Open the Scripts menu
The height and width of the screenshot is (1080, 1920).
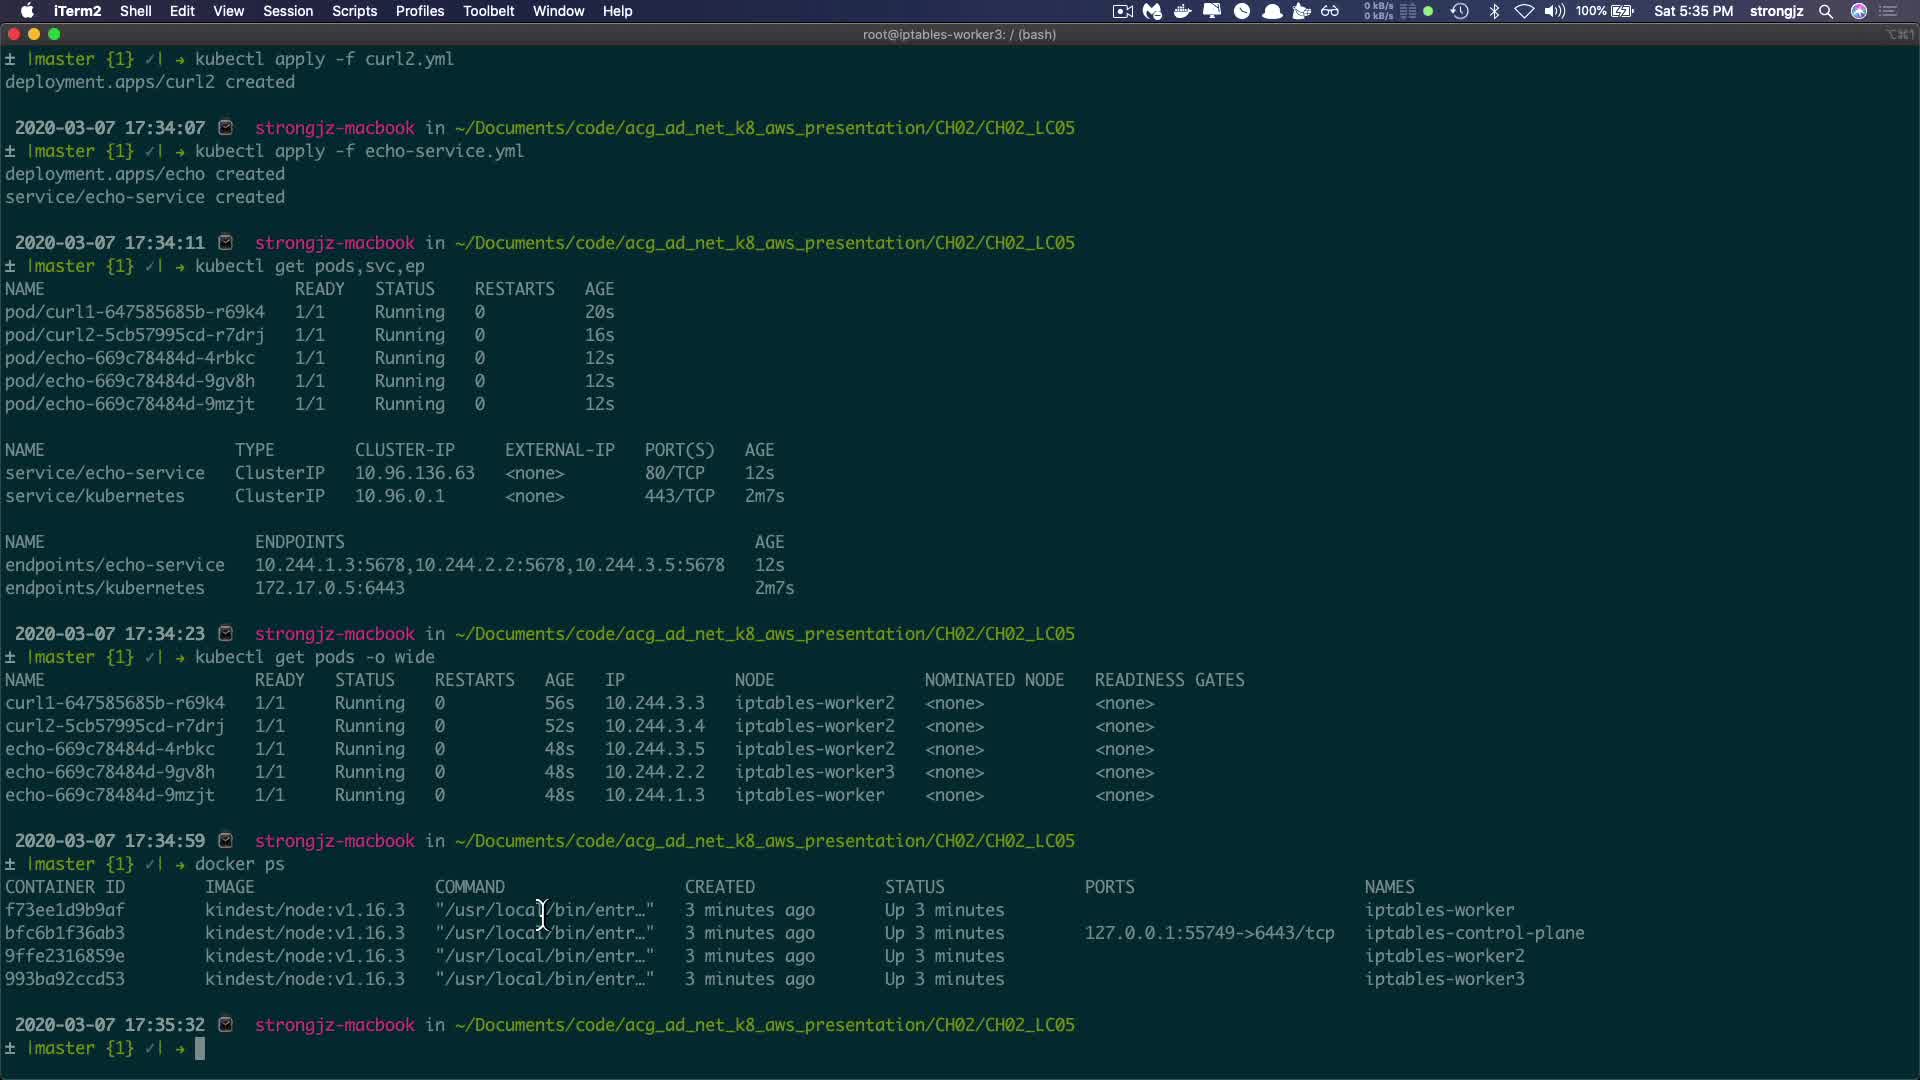(354, 11)
